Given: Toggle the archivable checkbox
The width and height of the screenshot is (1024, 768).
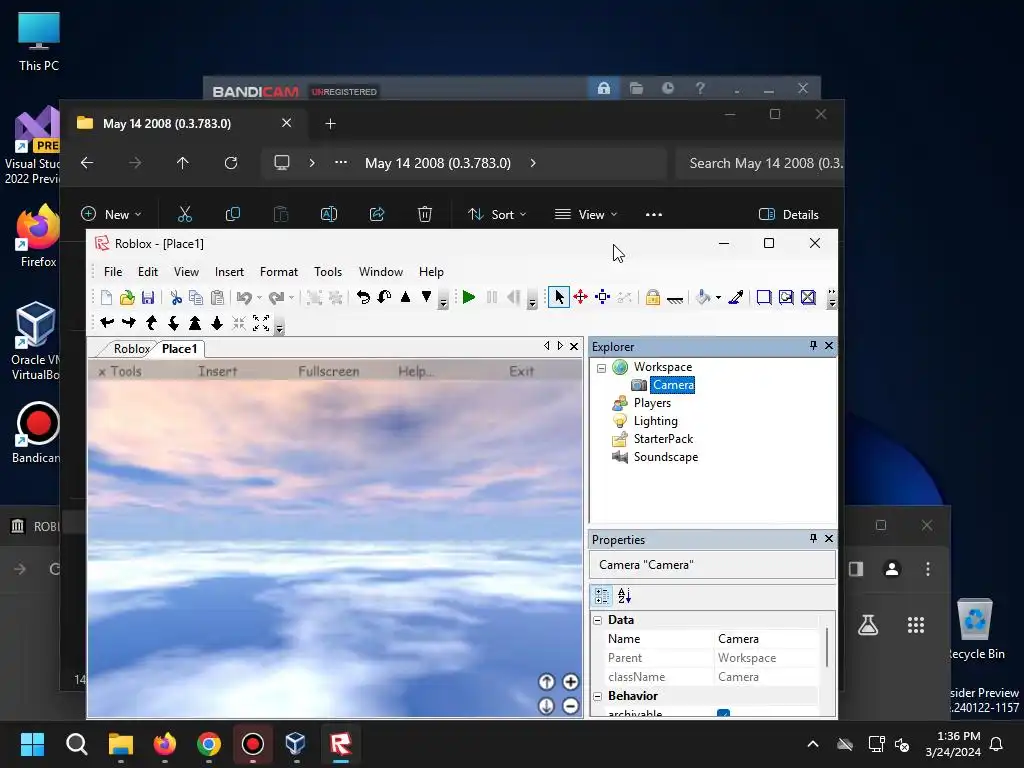Looking at the screenshot, I should click(x=723, y=714).
